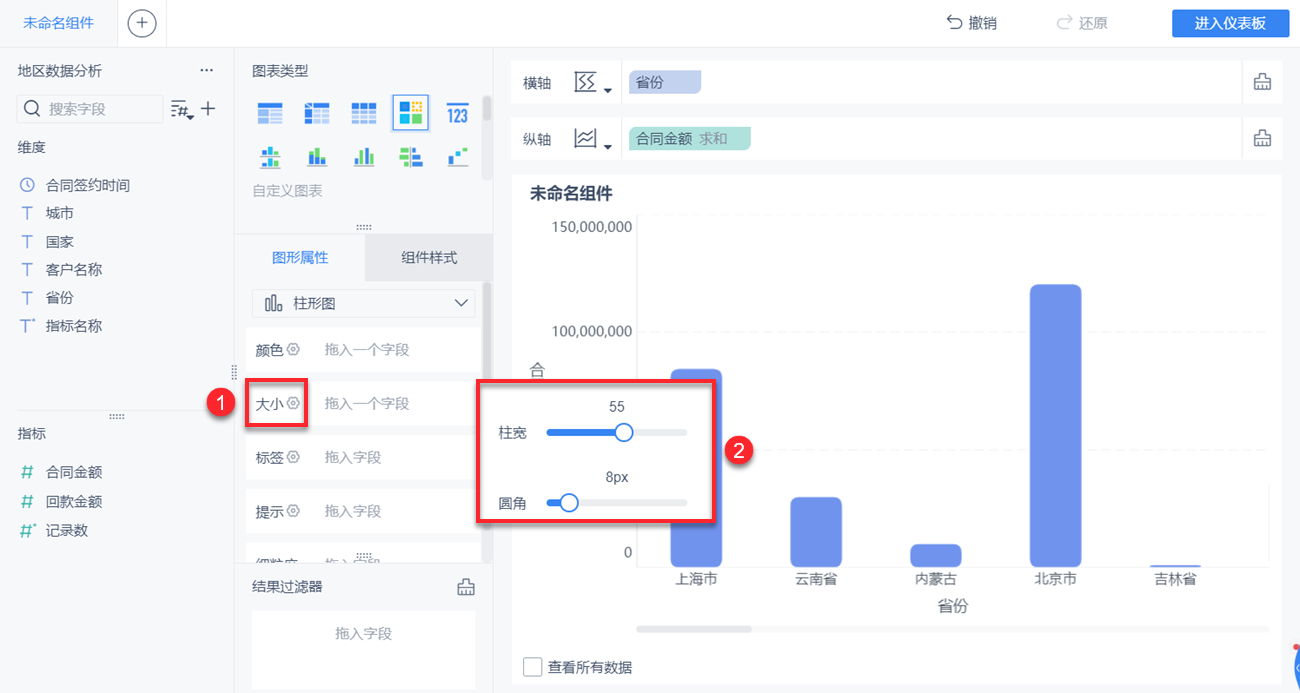The image size is (1300, 693).
Task: Select the multi-series column chart type icon
Action: (x=364, y=157)
